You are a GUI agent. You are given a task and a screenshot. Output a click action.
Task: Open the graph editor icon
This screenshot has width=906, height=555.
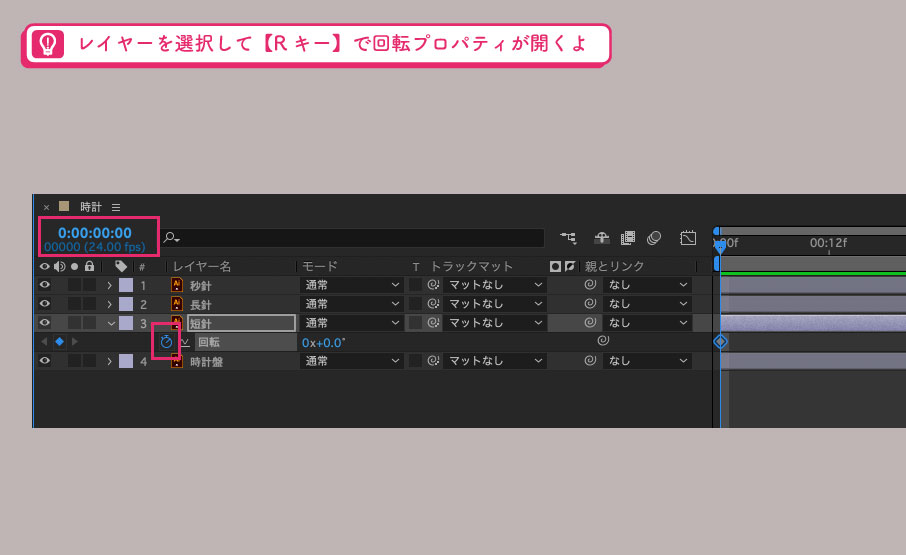tap(688, 237)
